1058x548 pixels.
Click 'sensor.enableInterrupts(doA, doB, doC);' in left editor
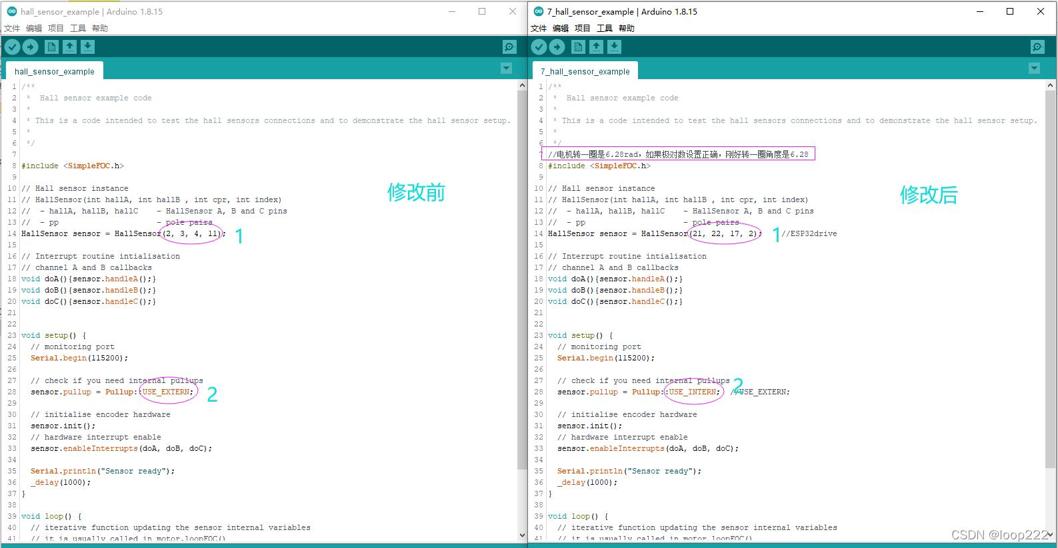click(121, 448)
